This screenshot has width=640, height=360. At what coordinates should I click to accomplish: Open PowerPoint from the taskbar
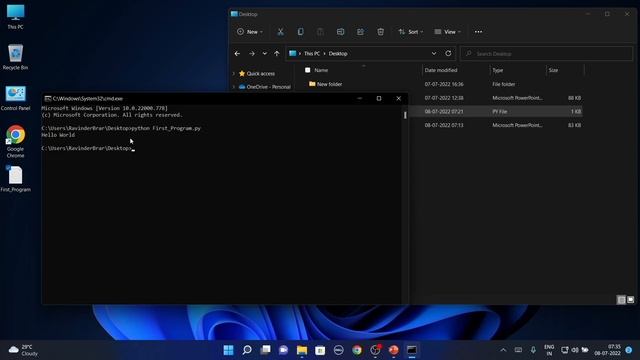(393, 350)
